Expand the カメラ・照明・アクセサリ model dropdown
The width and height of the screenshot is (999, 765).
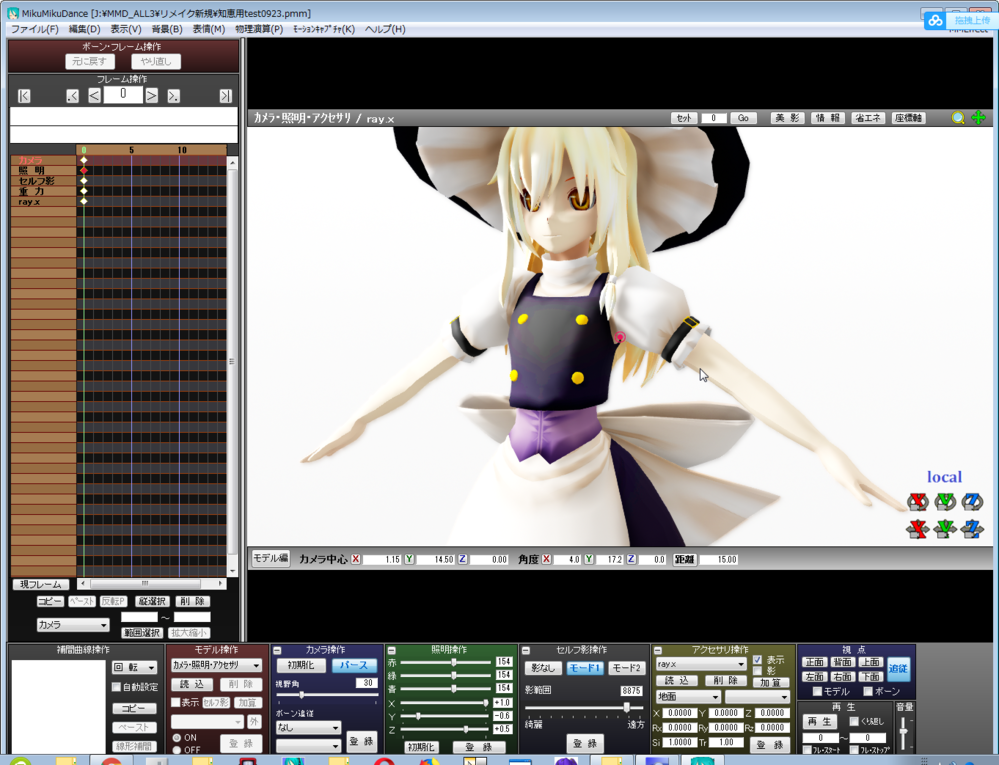click(x=216, y=665)
